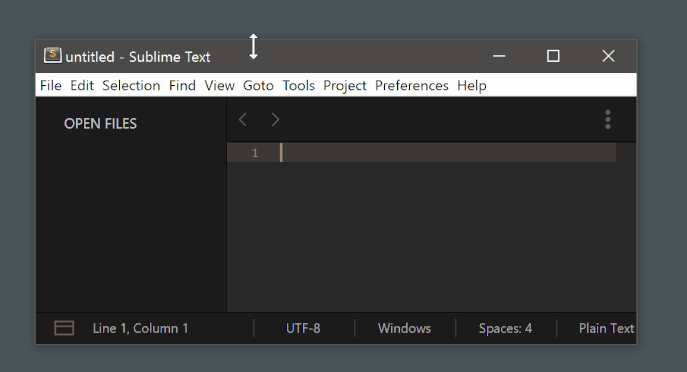Open the Edit menu

[x=82, y=85]
